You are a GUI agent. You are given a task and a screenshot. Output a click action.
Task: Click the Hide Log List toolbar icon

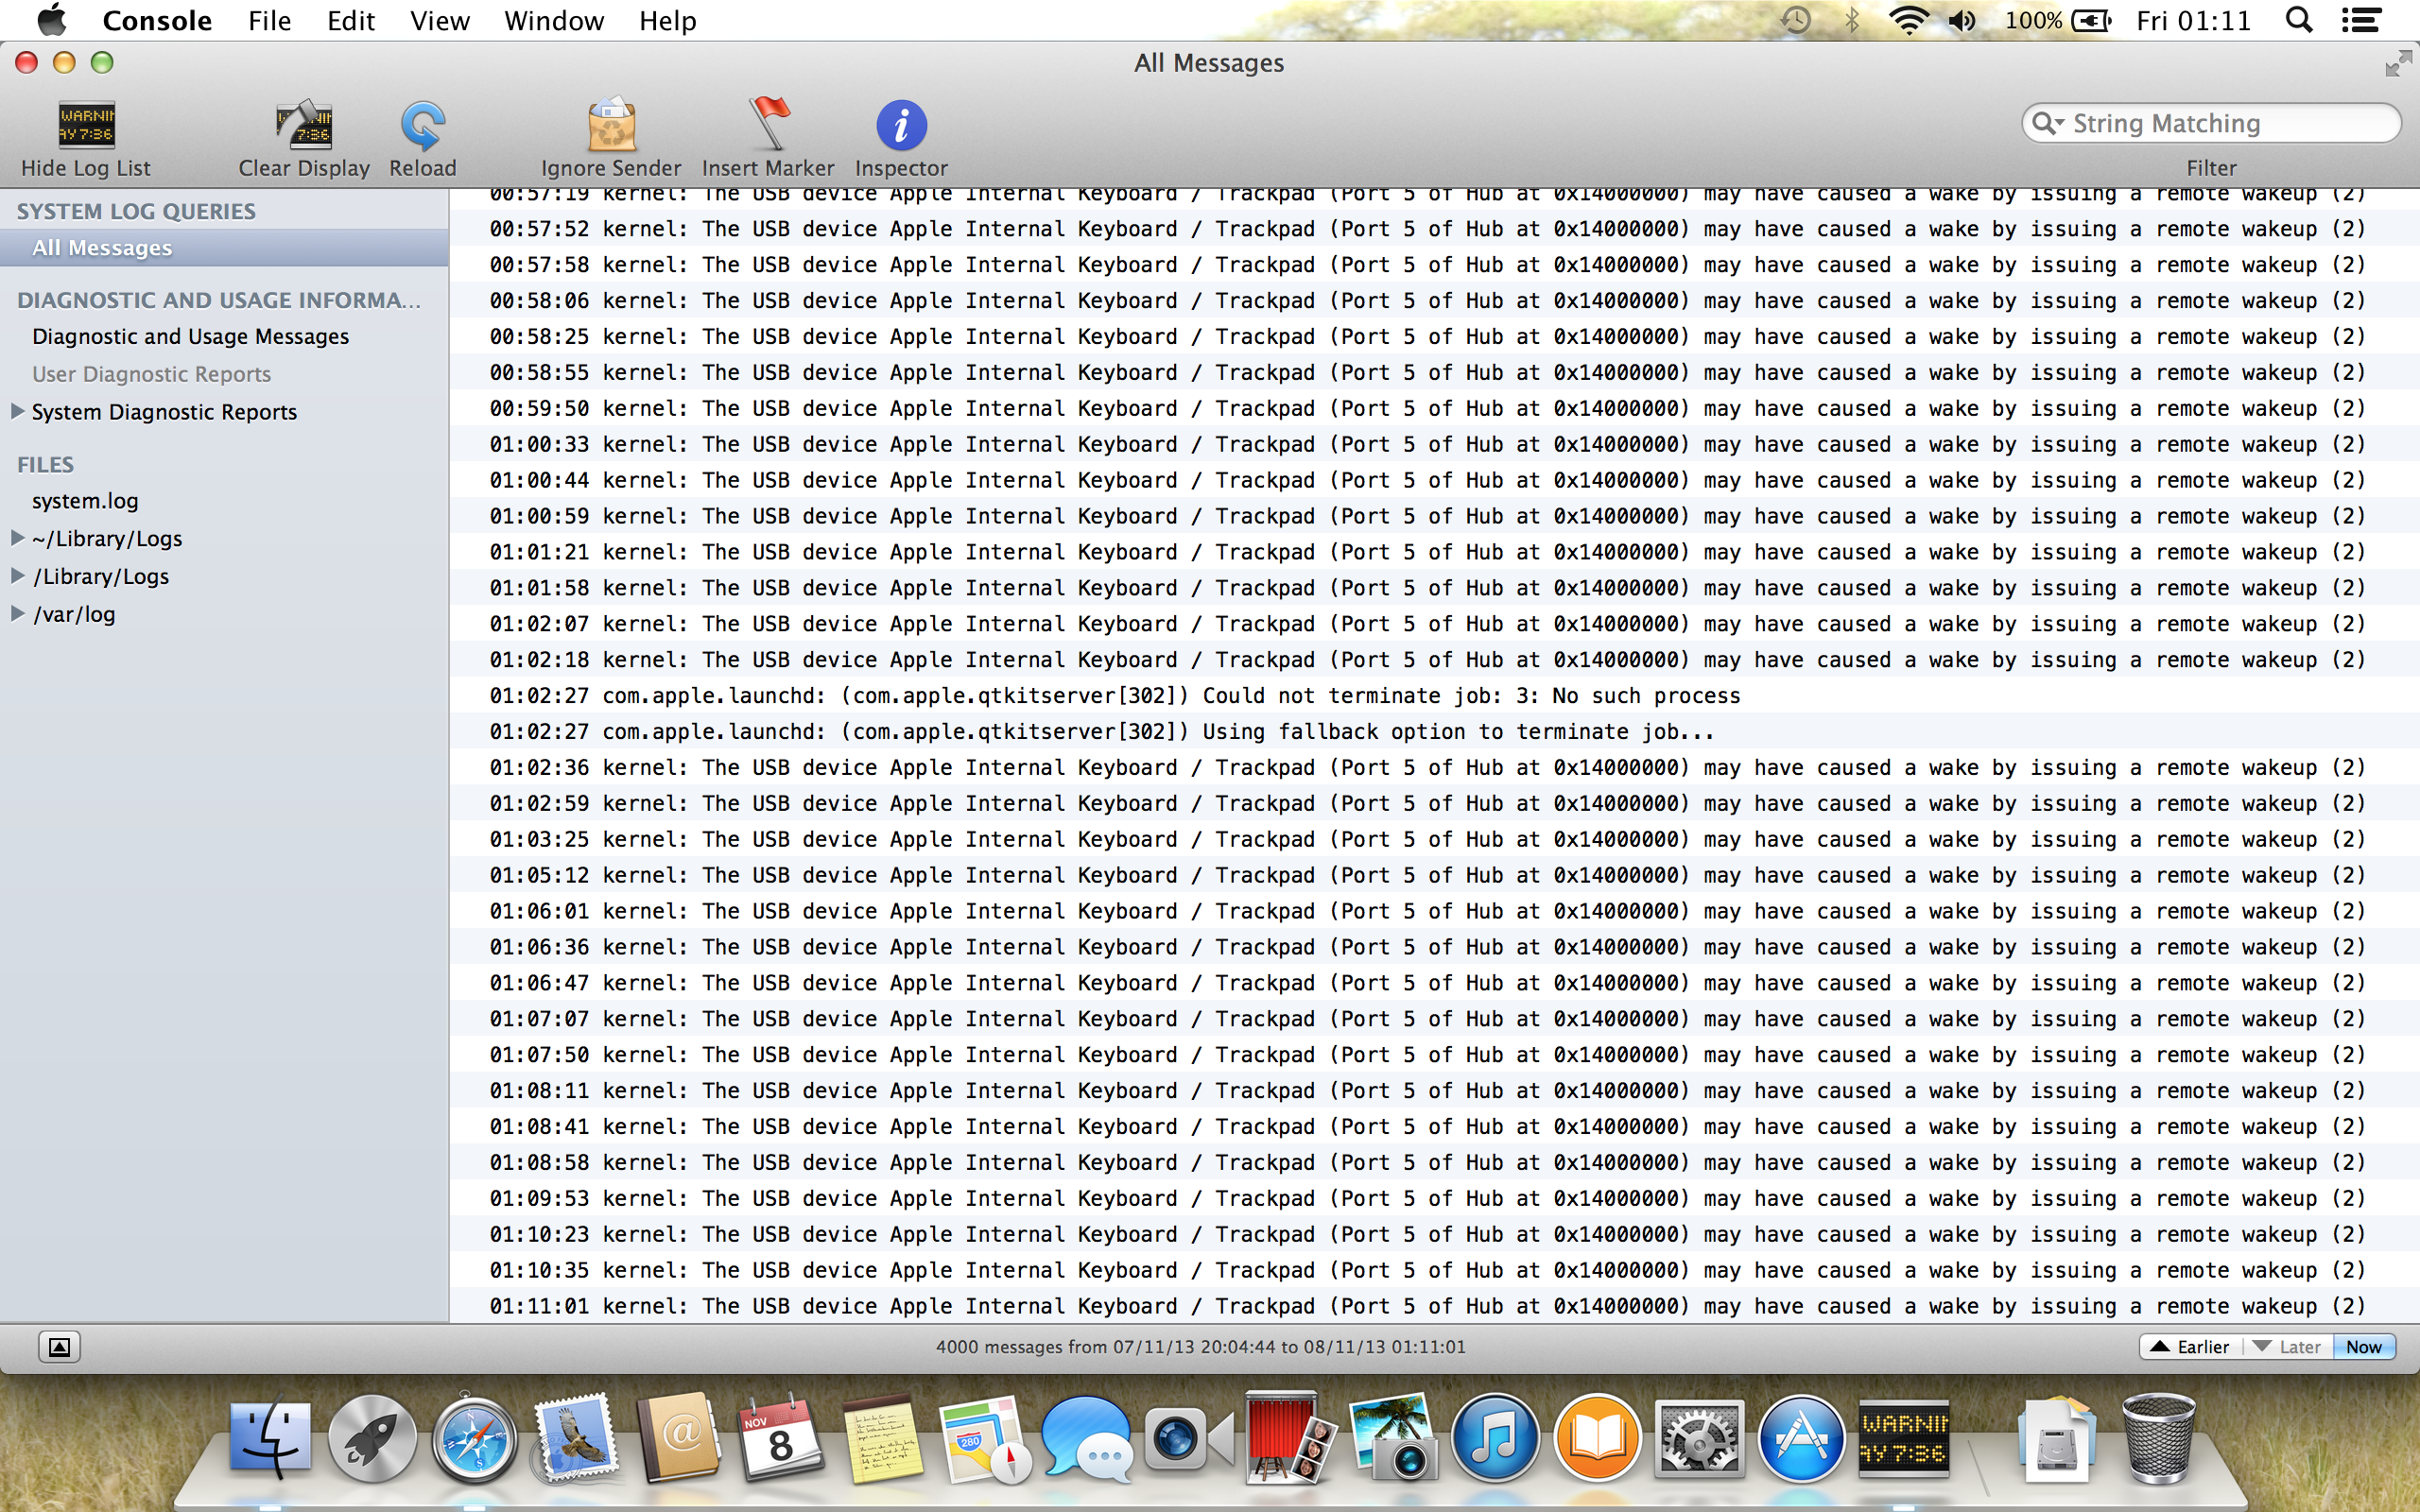[86, 125]
